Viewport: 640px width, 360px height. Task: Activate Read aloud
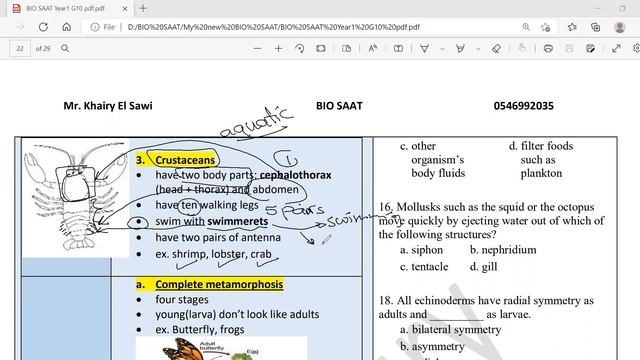point(373,49)
